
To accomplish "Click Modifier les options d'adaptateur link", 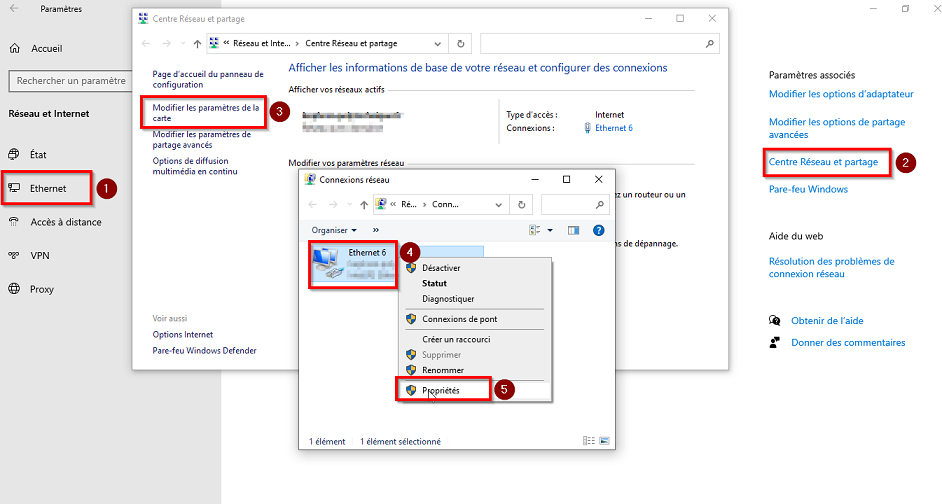I will coord(841,94).
